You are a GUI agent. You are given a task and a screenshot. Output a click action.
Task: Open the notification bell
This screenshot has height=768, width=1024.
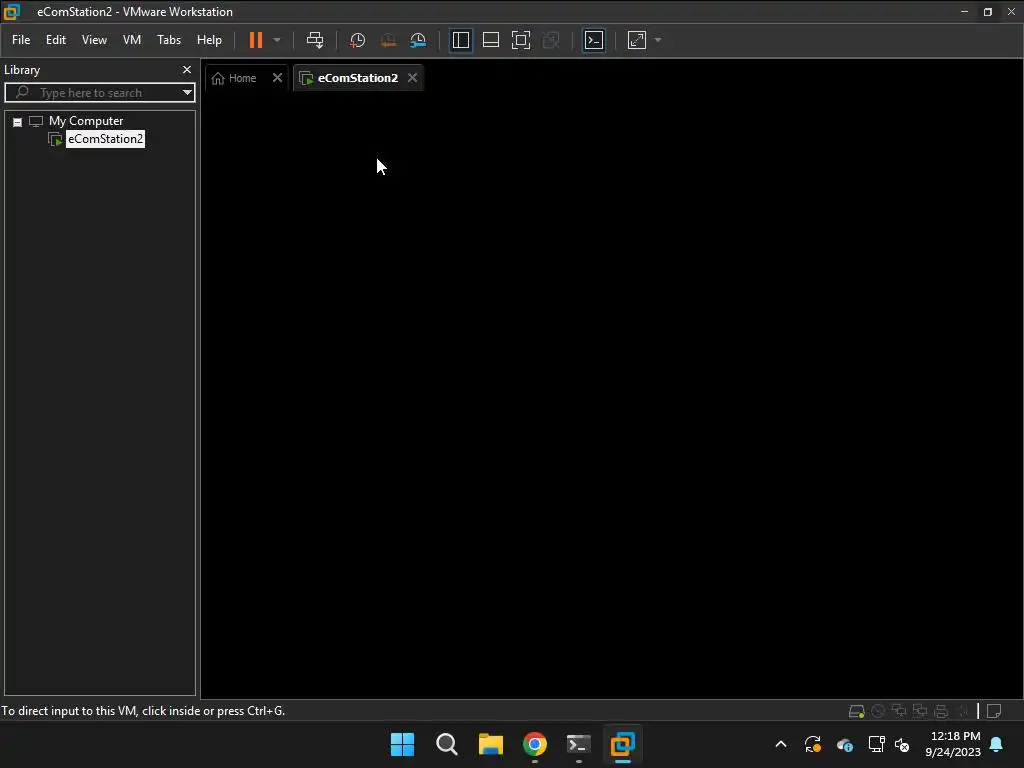pyautogui.click(x=997, y=744)
